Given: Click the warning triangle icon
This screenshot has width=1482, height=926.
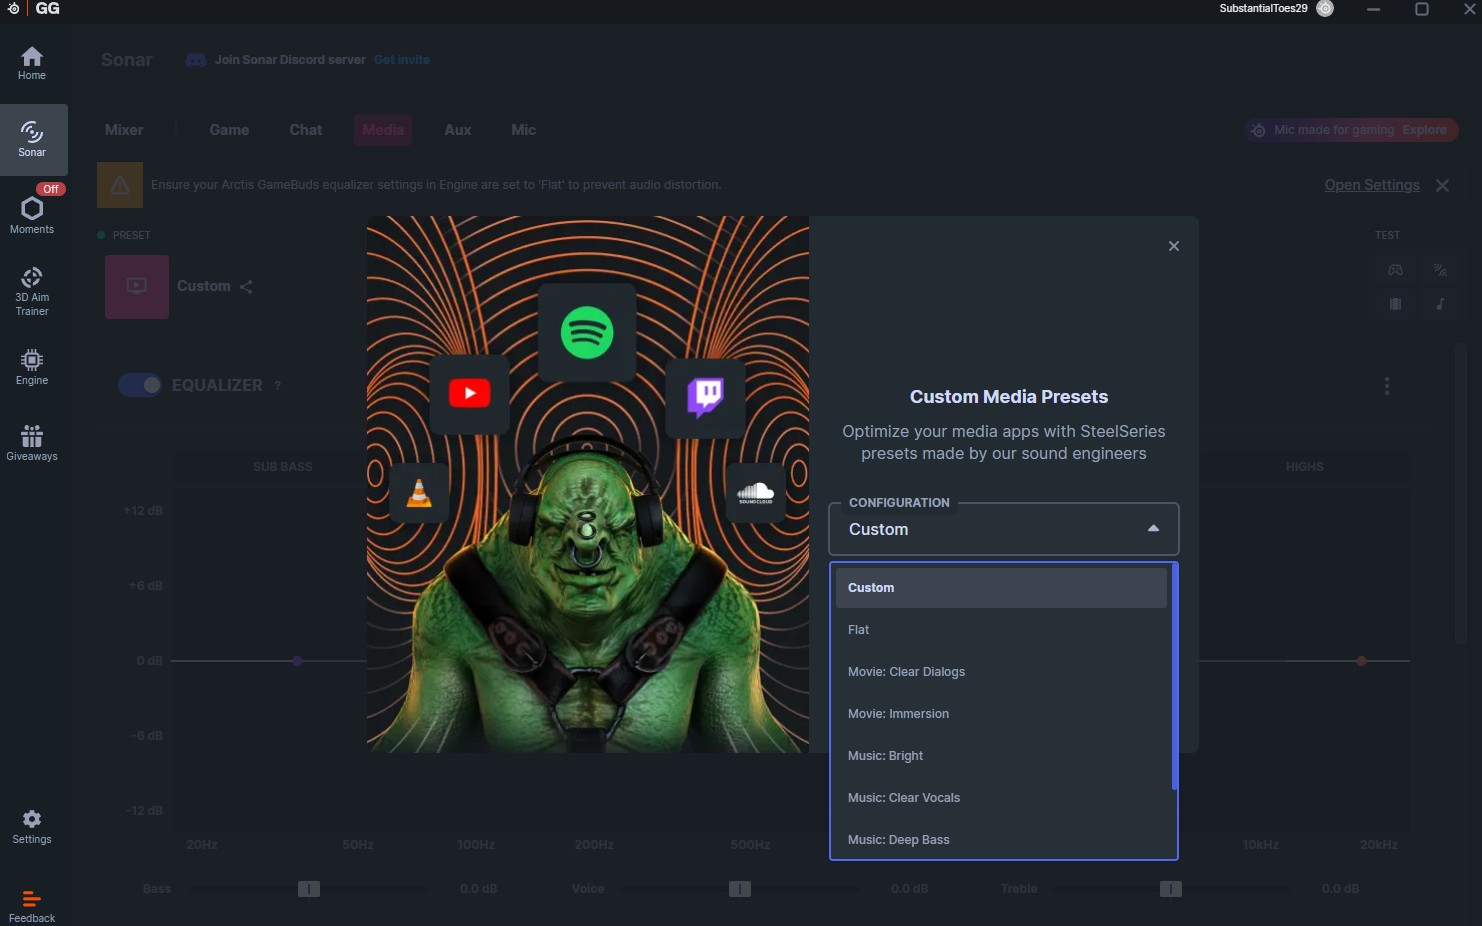Looking at the screenshot, I should point(120,185).
